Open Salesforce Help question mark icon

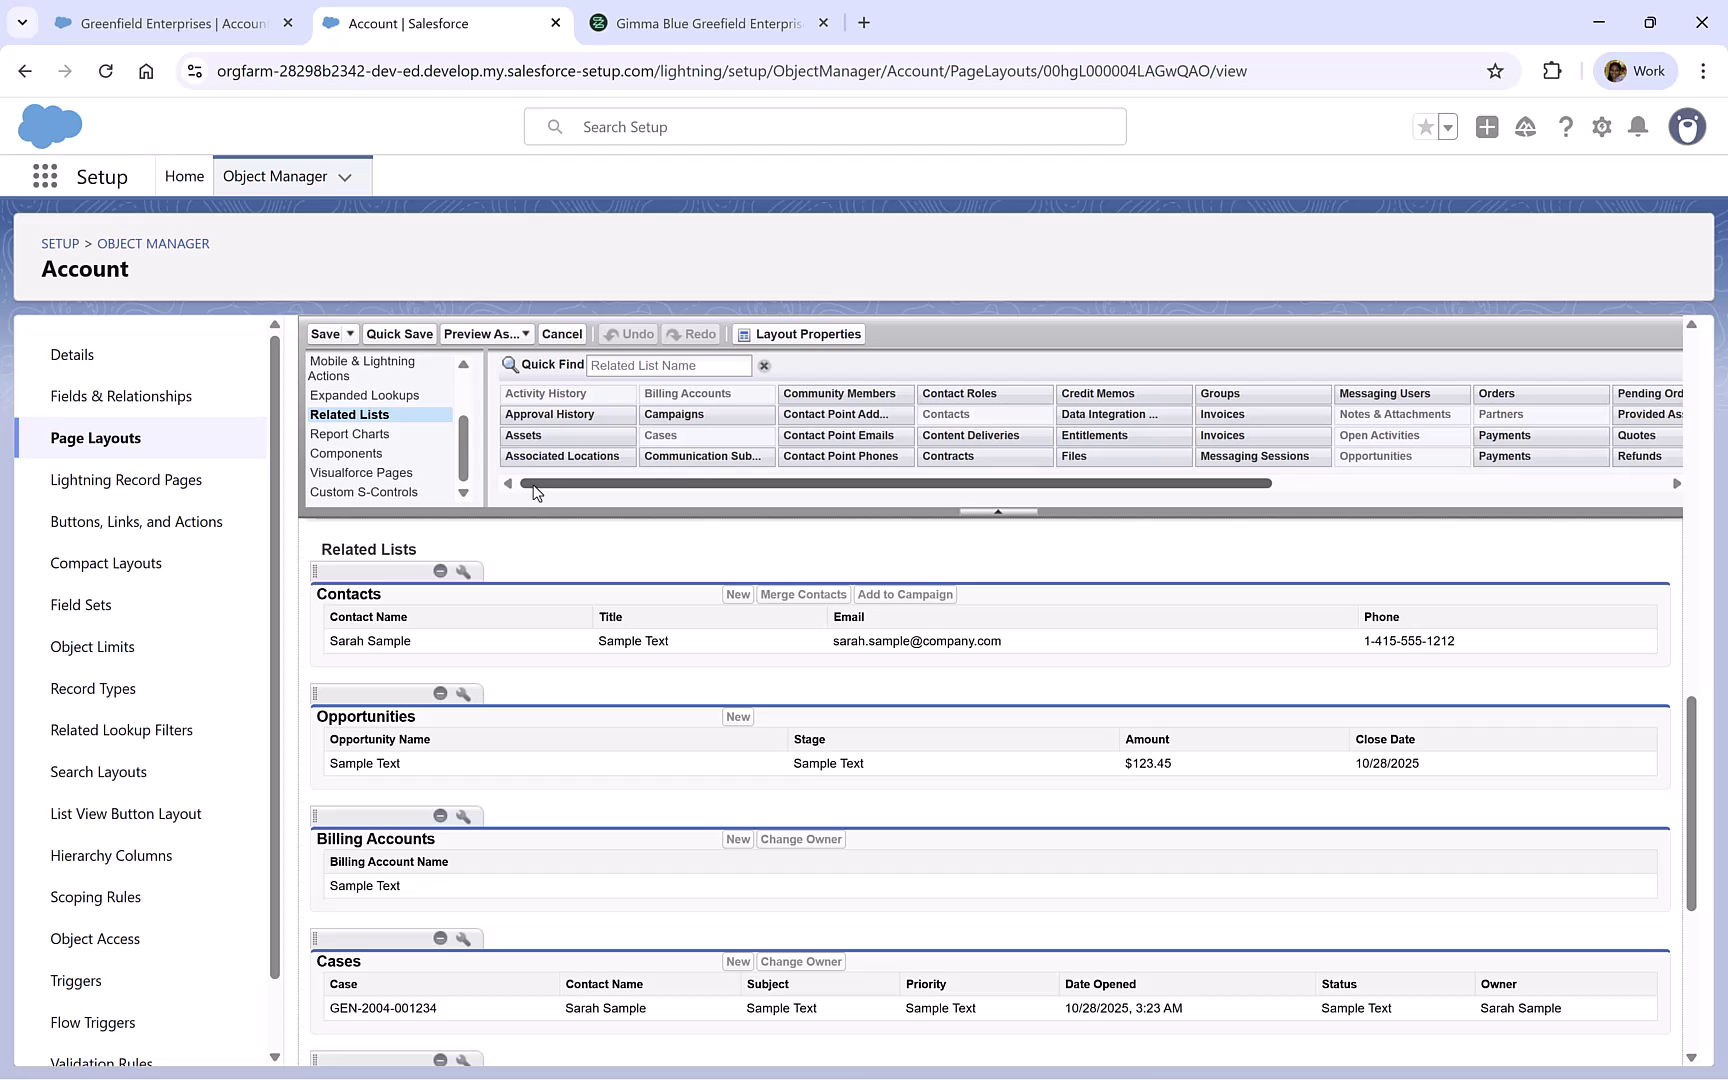coord(1565,127)
